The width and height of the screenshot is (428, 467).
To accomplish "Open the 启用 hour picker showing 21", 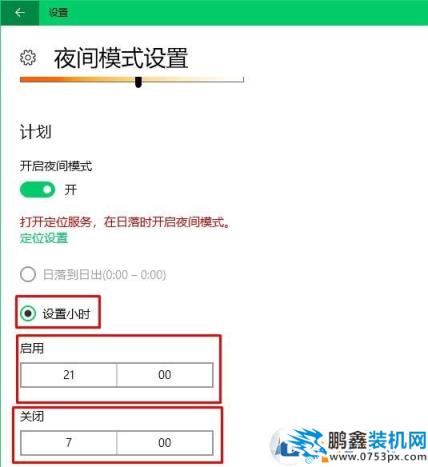I will [x=69, y=375].
